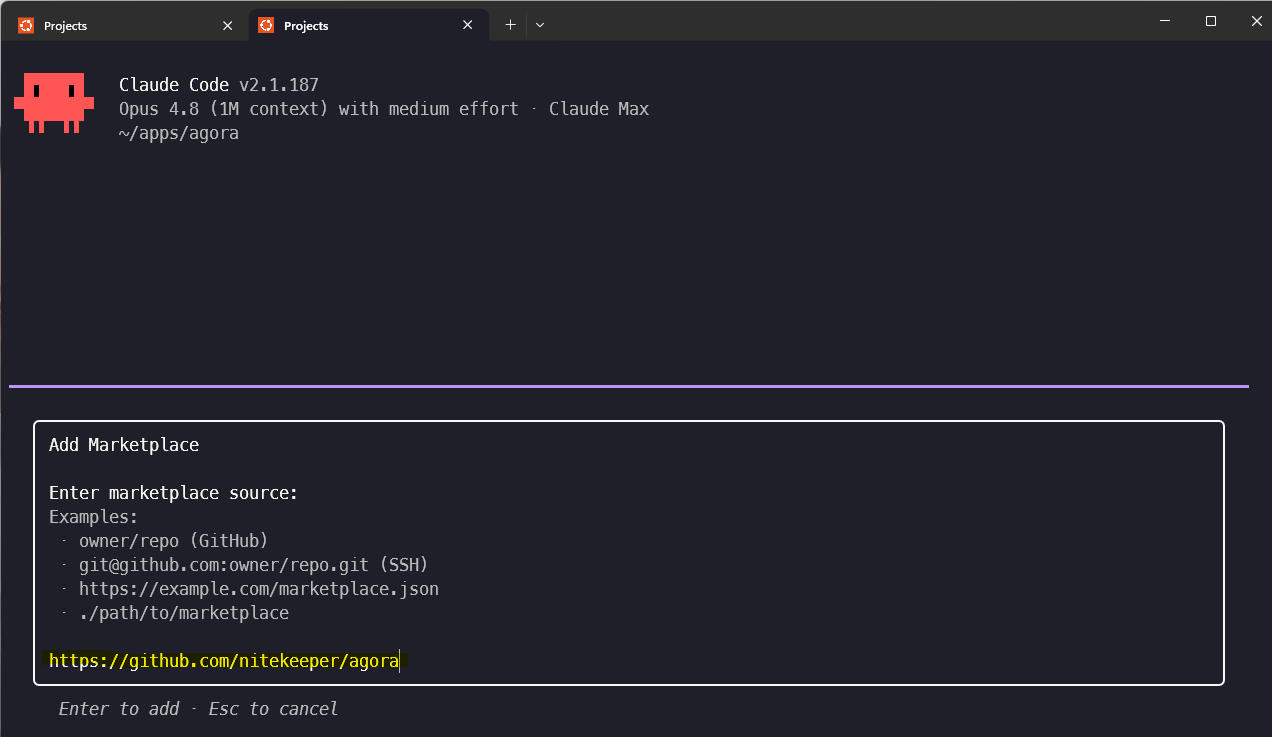Switch to the first Projects tab
Image resolution: width=1272 pixels, height=737 pixels.
(126, 25)
